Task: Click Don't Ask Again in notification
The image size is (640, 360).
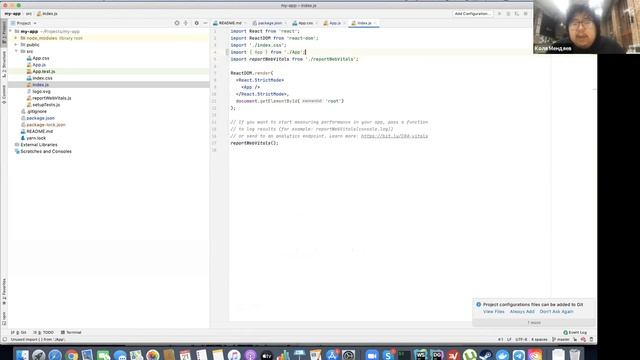Action: pos(556,312)
